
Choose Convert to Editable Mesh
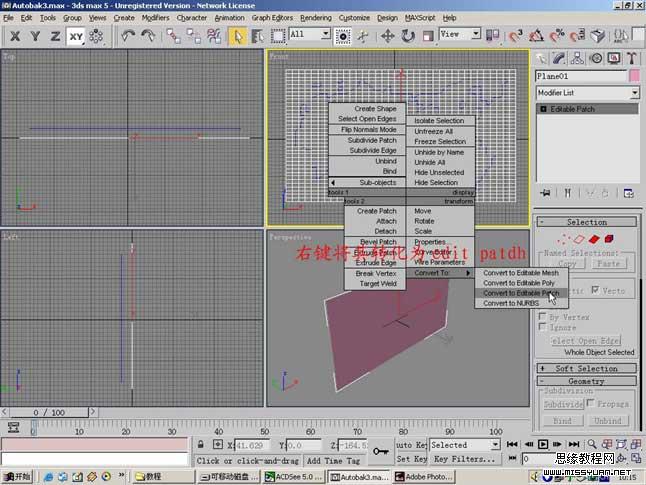click(x=521, y=273)
